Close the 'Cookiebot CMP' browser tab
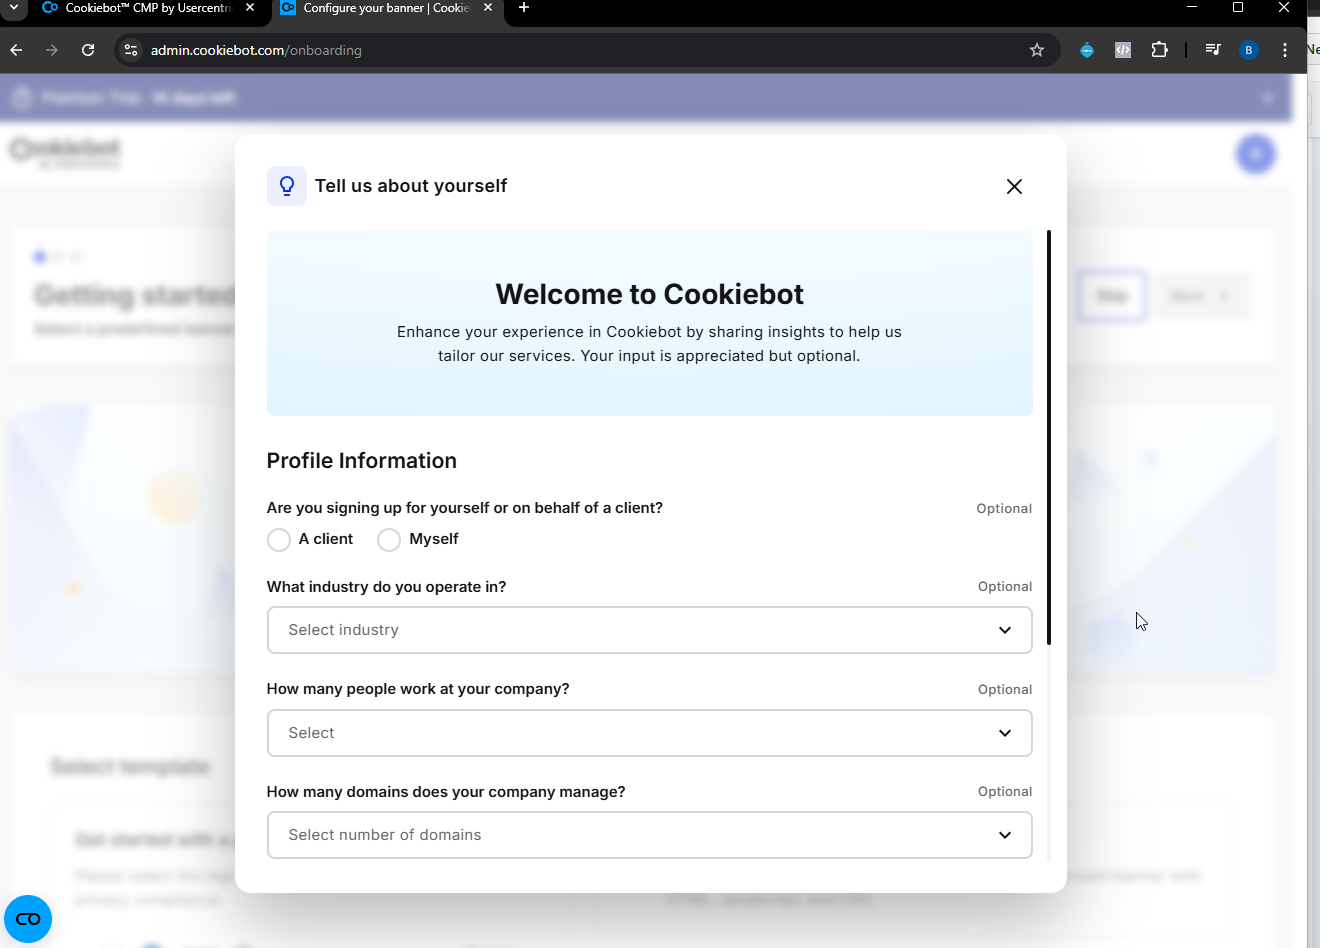Viewport: 1320px width, 948px height. tap(250, 8)
